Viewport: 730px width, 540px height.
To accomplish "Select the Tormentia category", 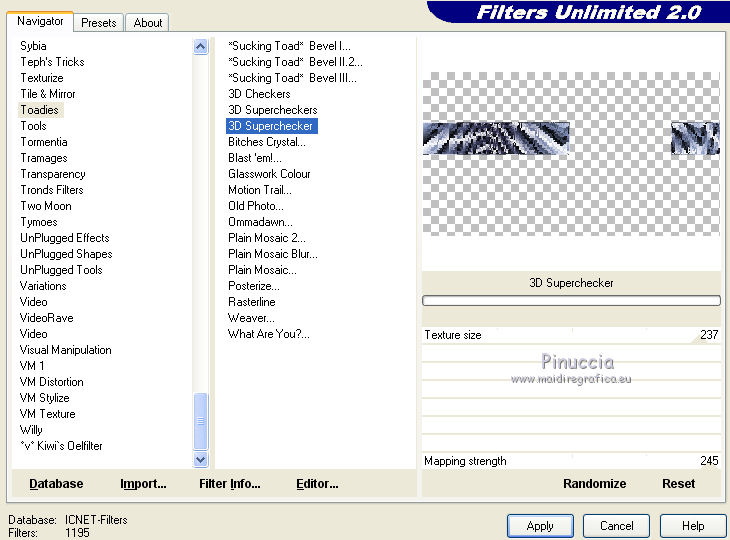I will click(x=44, y=142).
